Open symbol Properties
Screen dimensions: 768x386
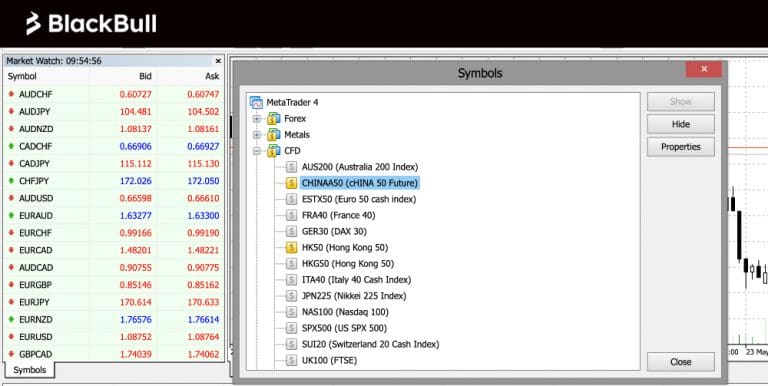point(680,147)
